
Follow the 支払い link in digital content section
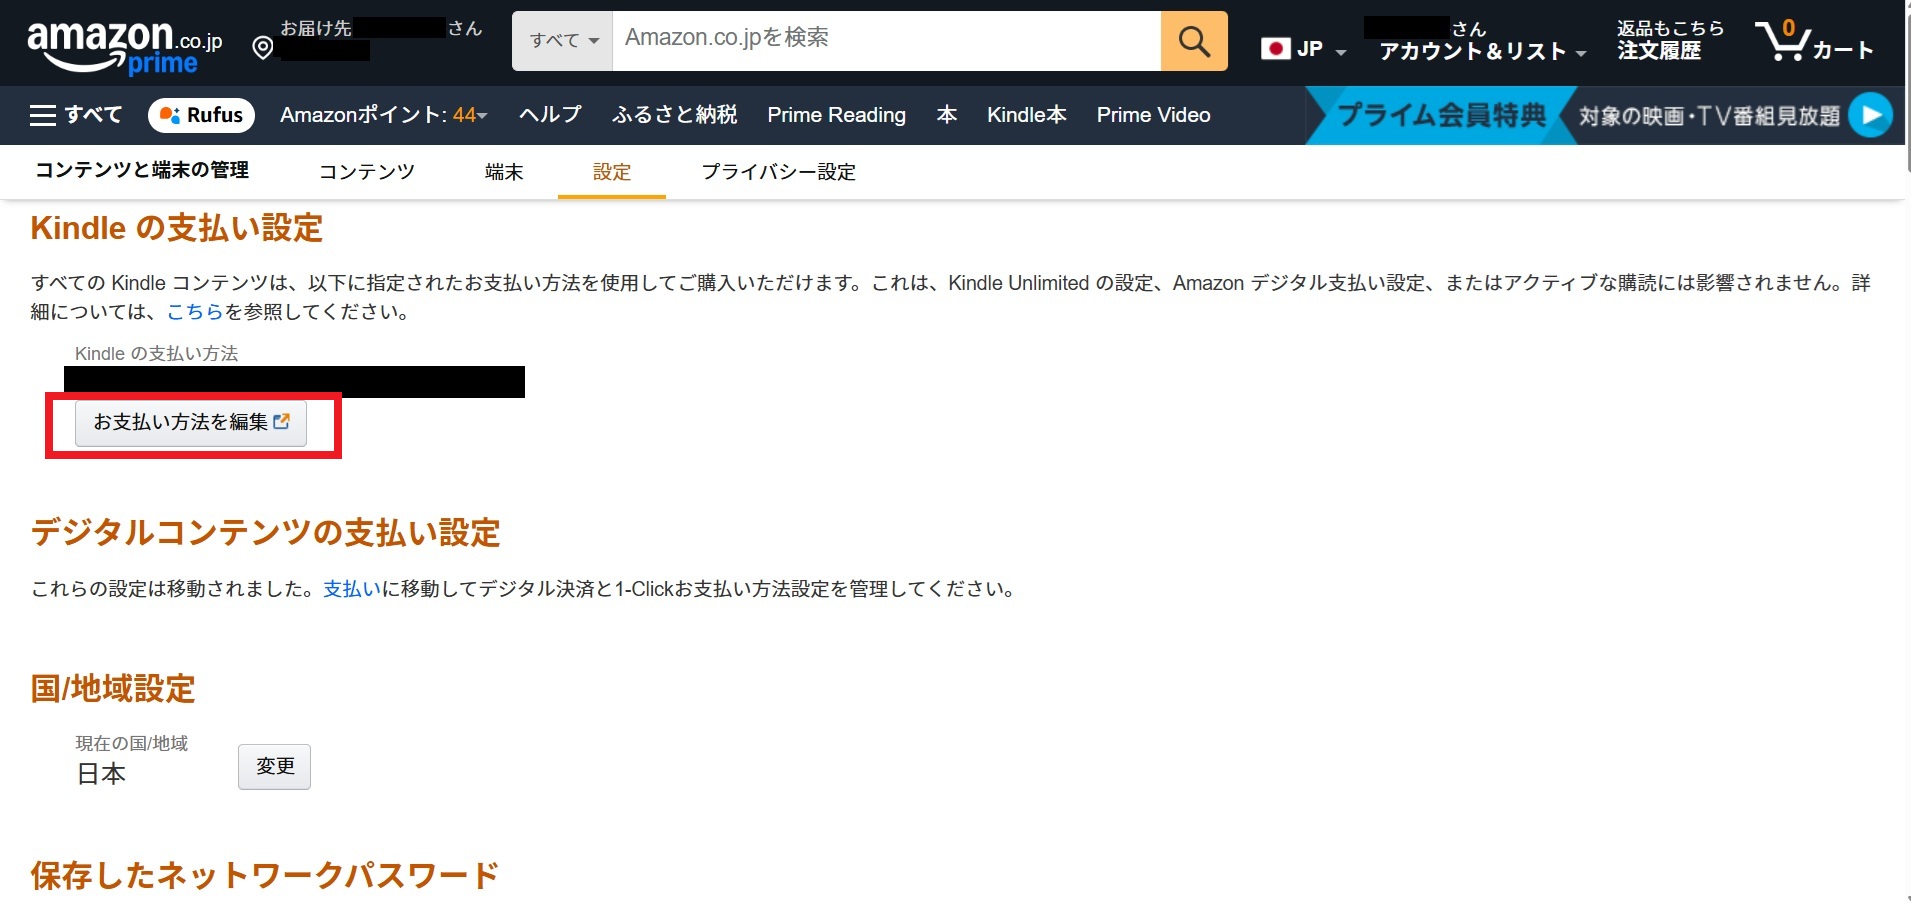click(351, 589)
